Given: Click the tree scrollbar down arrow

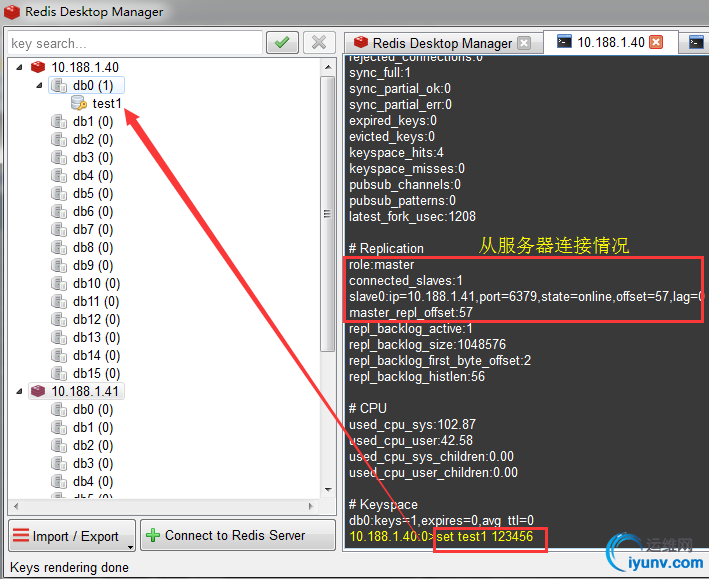Looking at the screenshot, I should tap(328, 490).
